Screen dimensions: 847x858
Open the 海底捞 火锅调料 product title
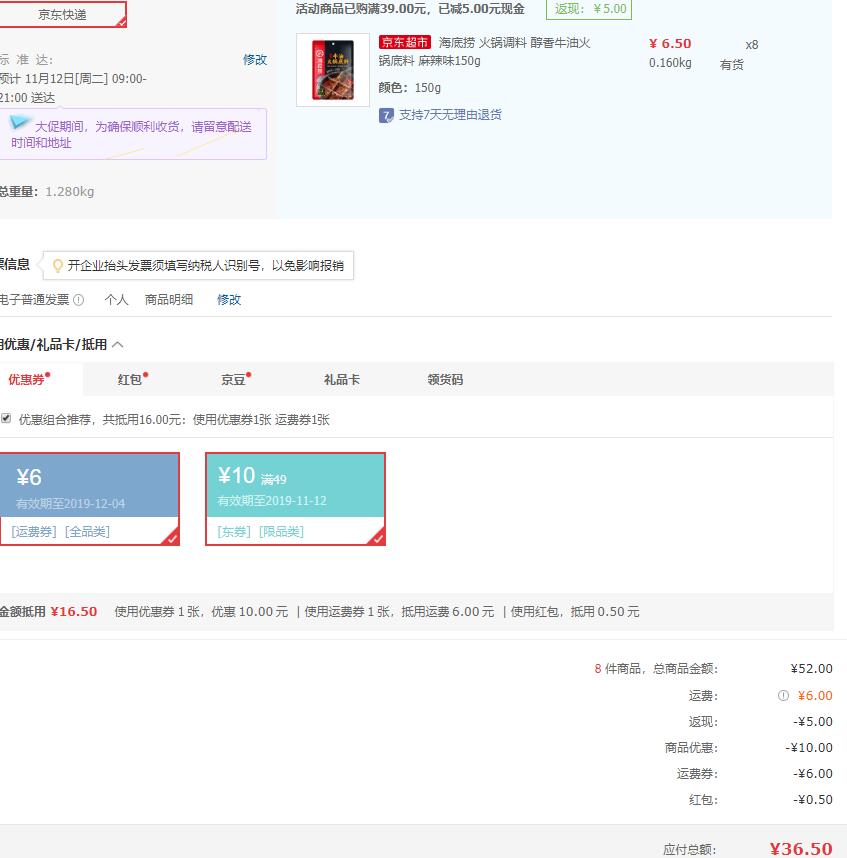[484, 51]
